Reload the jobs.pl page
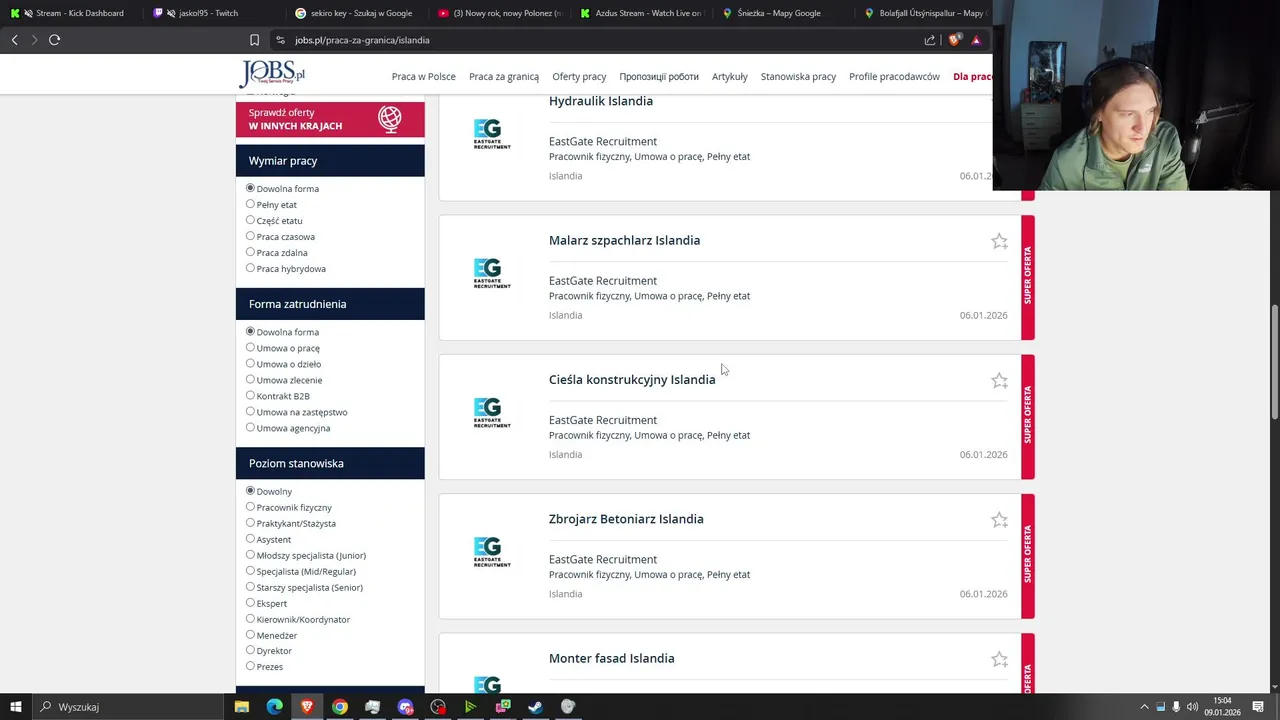 (55, 40)
